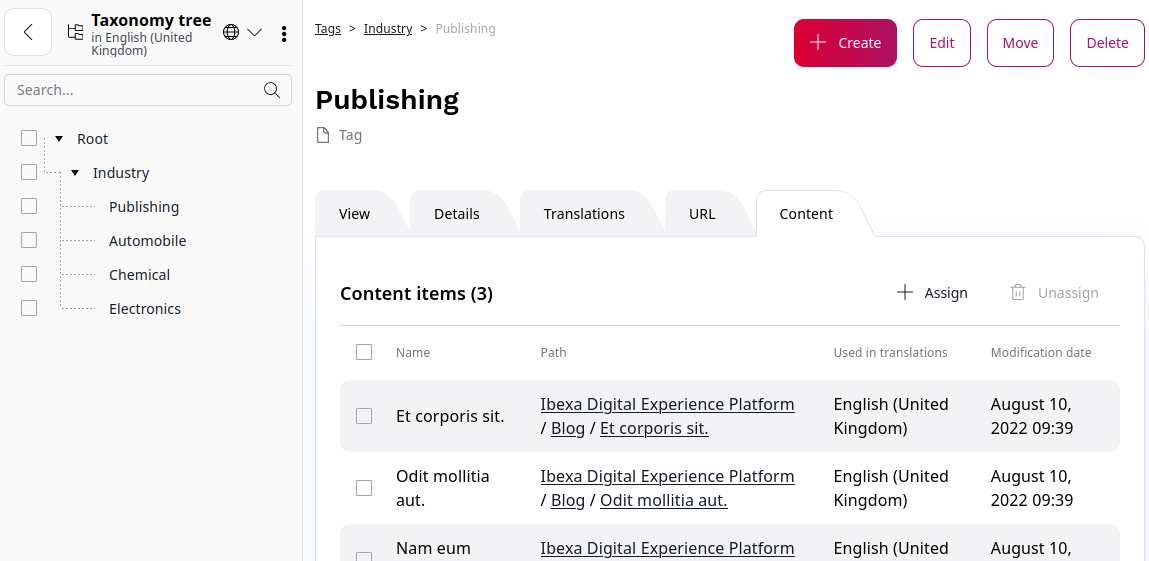Tick the Chemical checkbox in the tree
The width and height of the screenshot is (1149, 561).
pyautogui.click(x=29, y=274)
